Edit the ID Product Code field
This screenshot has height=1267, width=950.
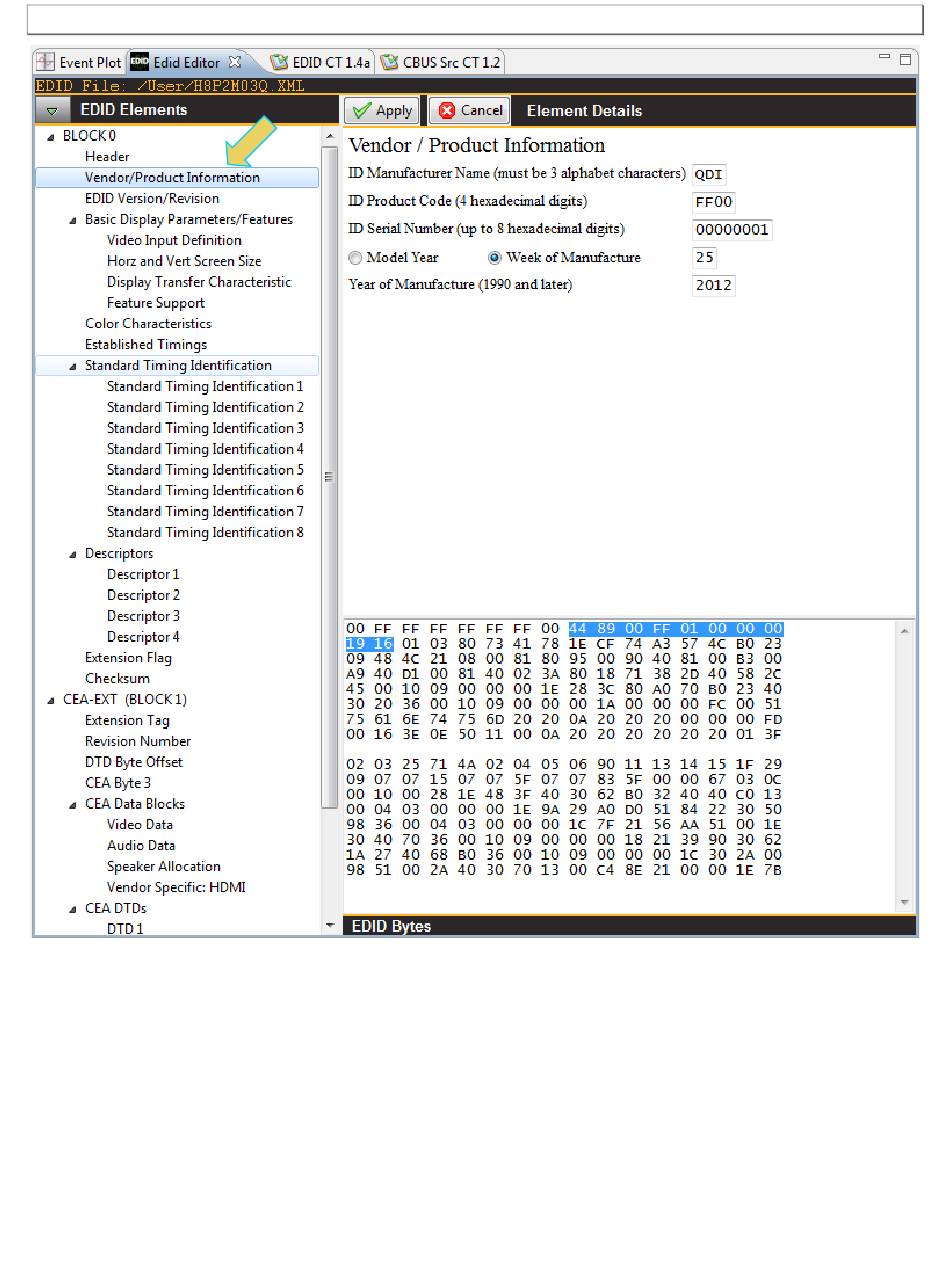[x=714, y=202]
